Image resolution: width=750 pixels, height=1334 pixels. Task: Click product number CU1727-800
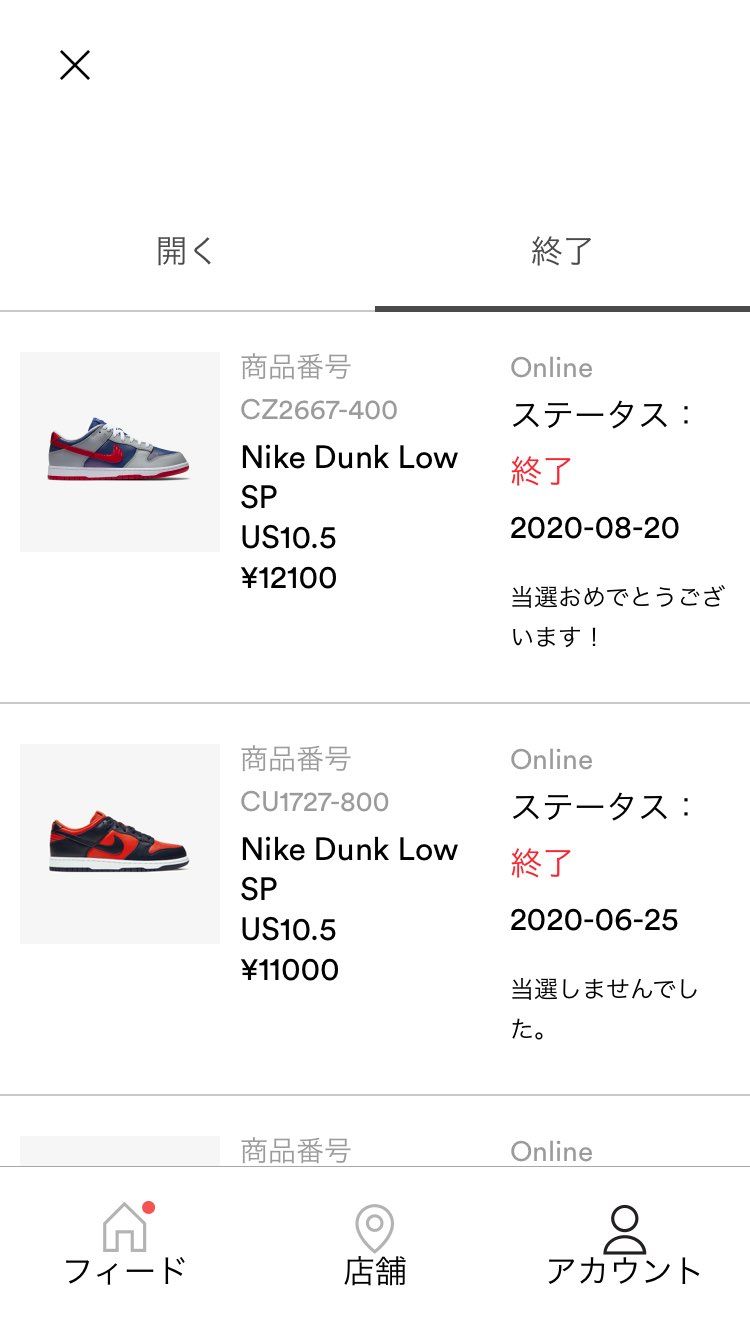coord(315,802)
